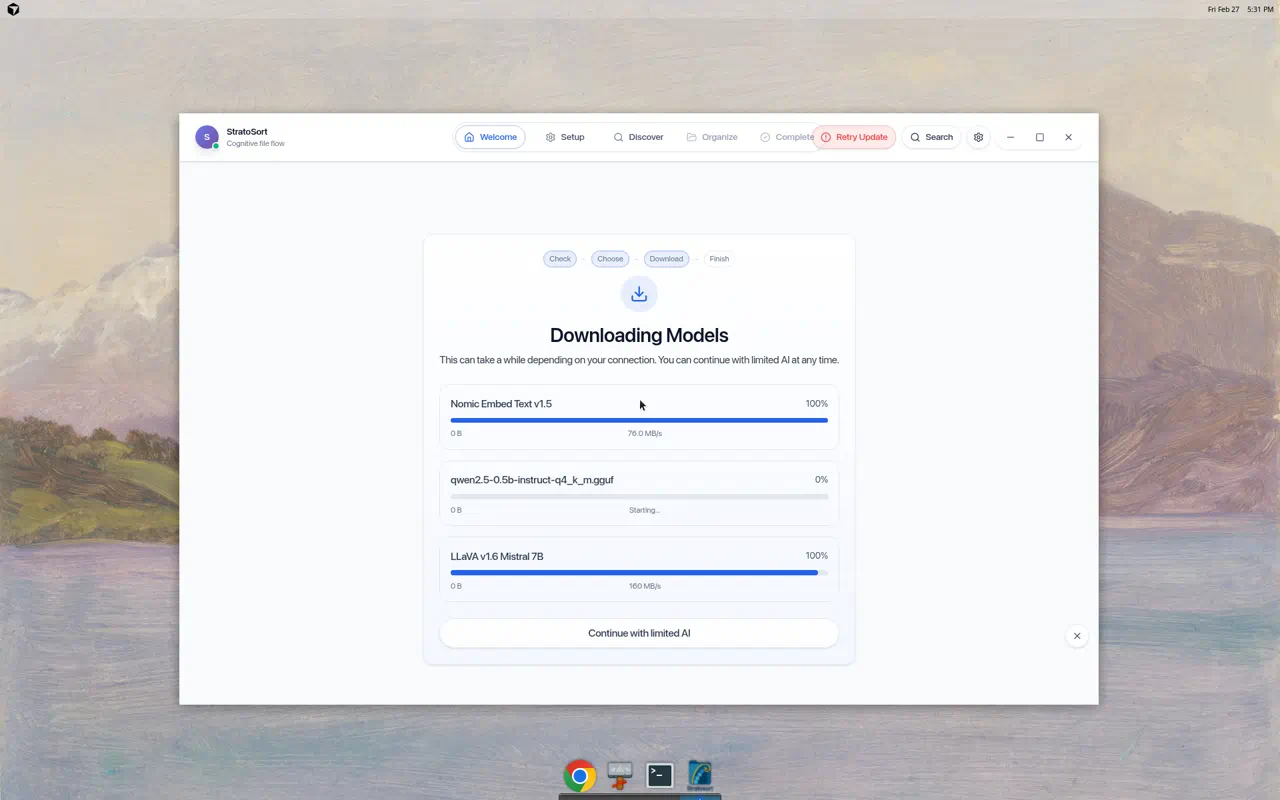Click the StratoSort icon in the dock
1280x800 pixels.
700,775
